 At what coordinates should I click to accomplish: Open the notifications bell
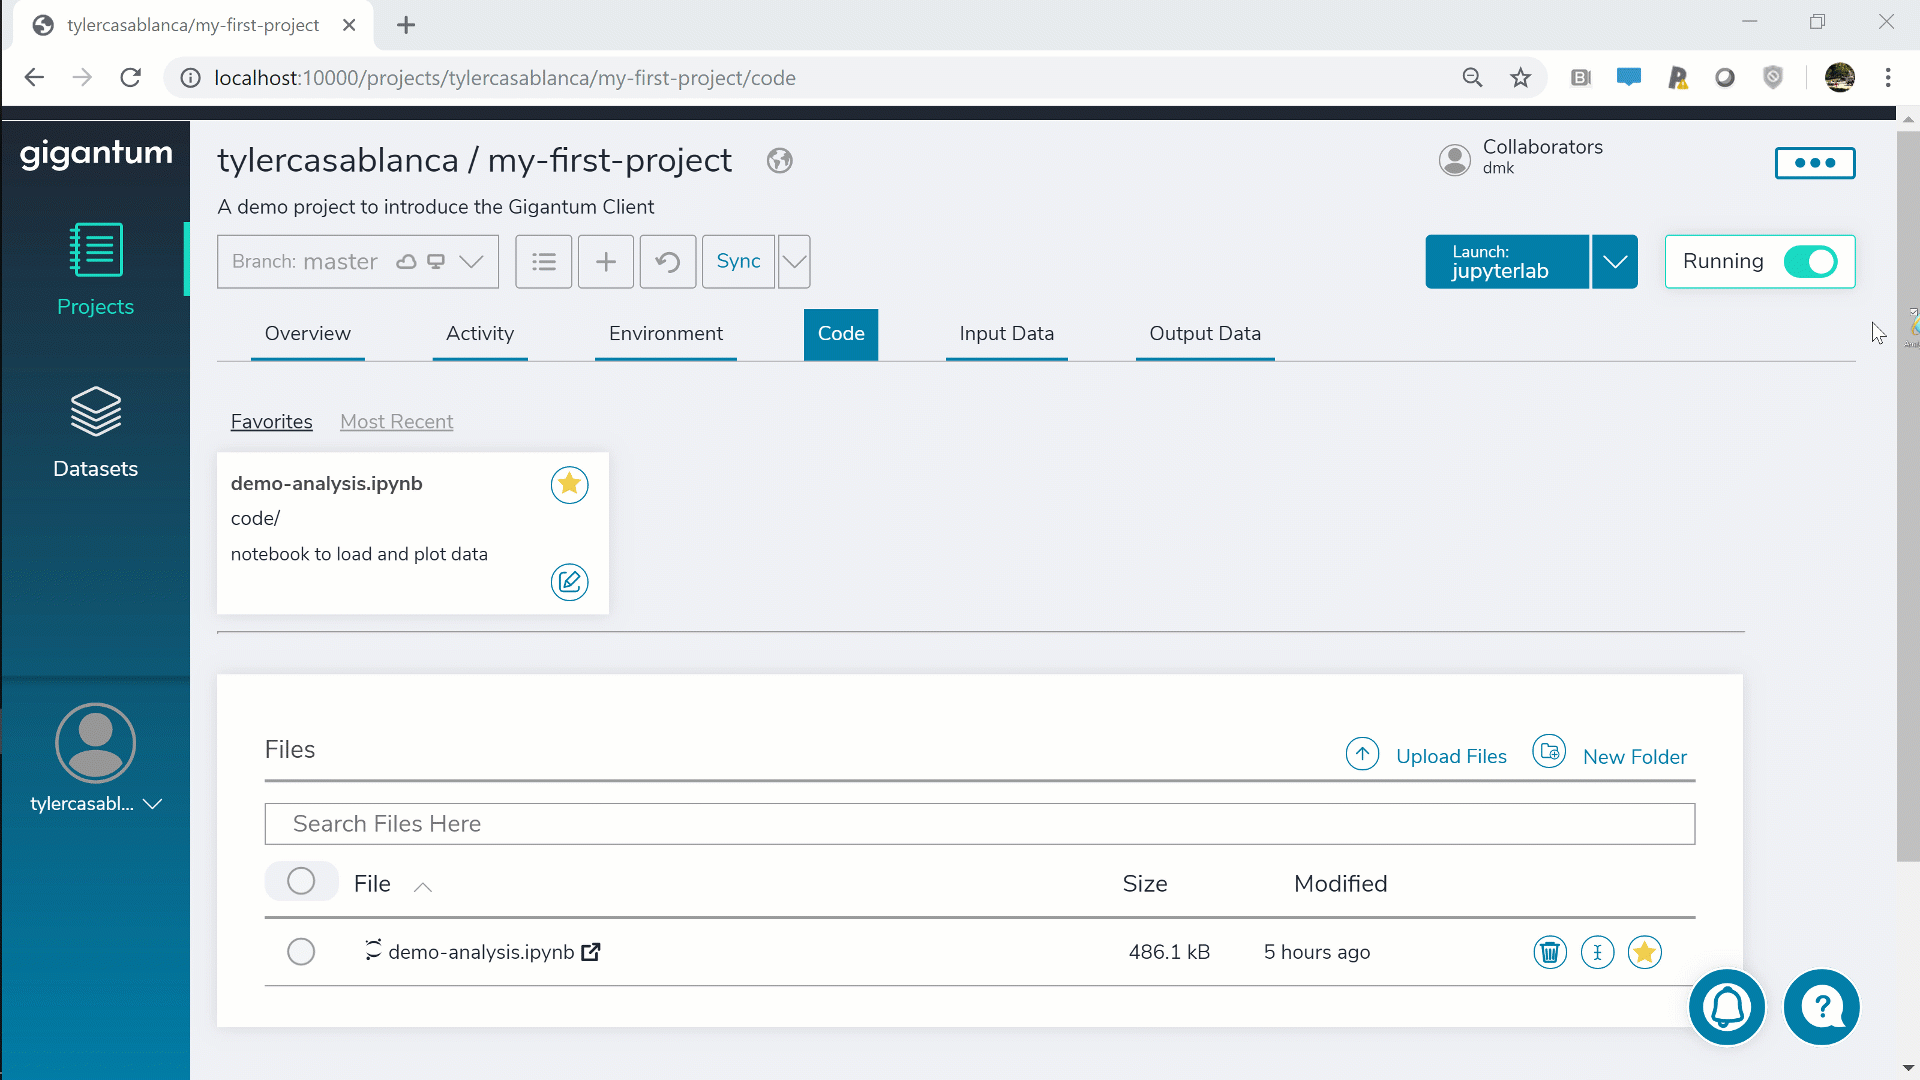tap(1727, 1007)
